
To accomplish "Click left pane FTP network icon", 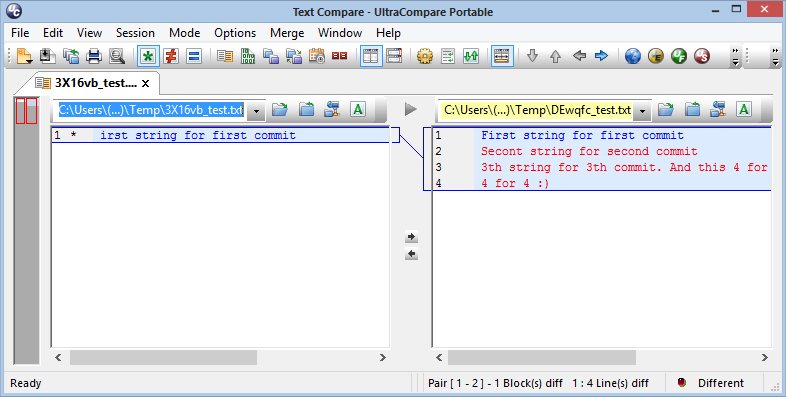I will pyautogui.click(x=332, y=109).
